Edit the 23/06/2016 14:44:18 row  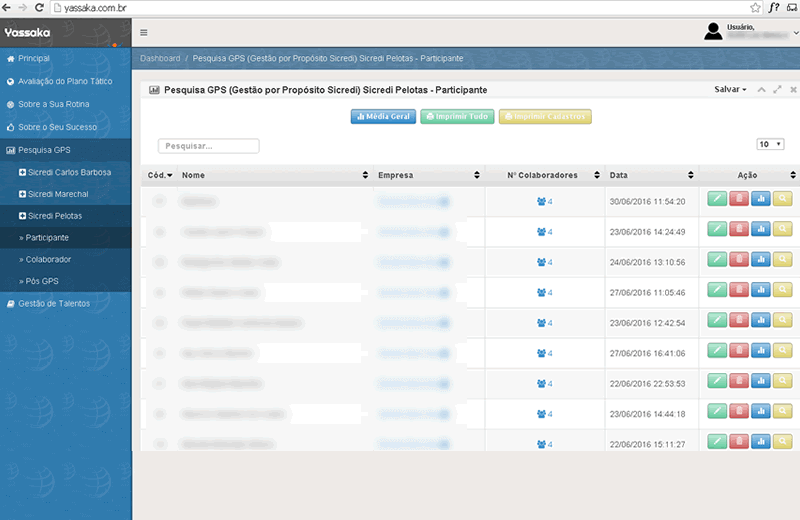tap(717, 411)
